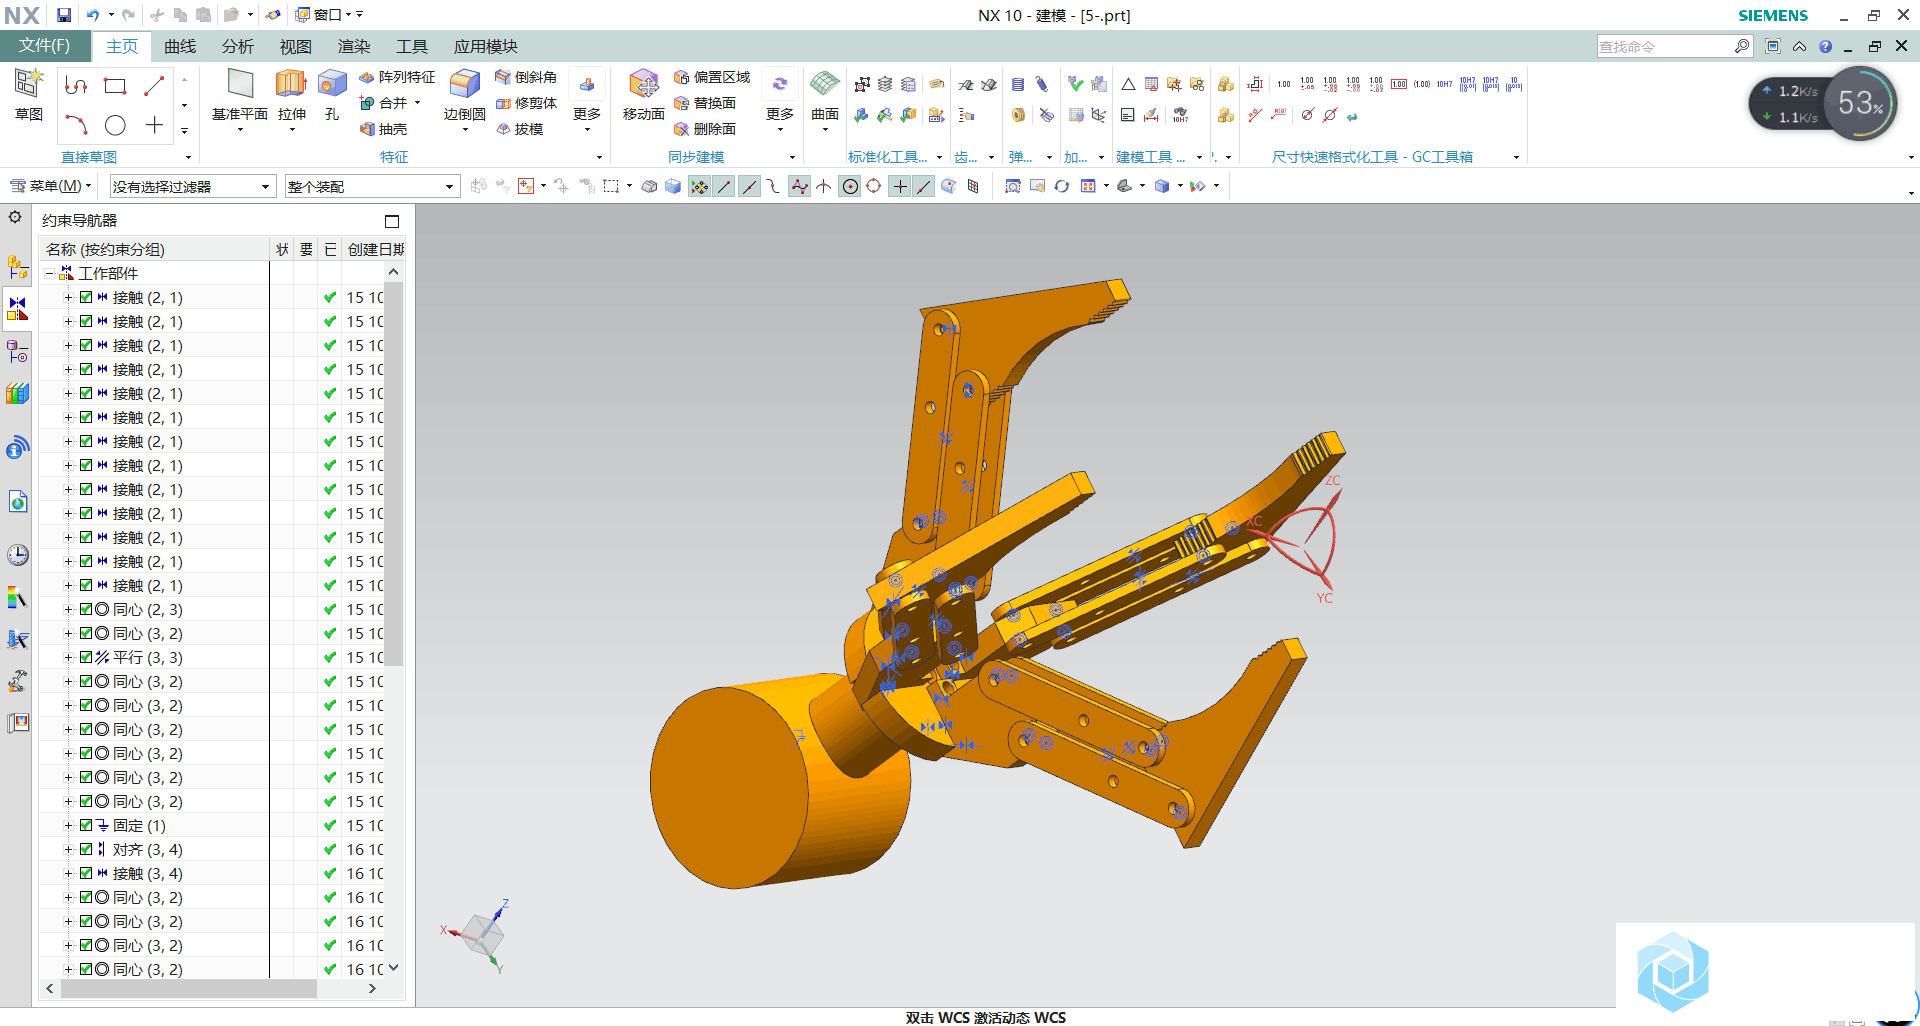This screenshot has height=1026, width=1920.
Task: Click the 查找命令 search field
Action: pyautogui.click(x=1665, y=46)
